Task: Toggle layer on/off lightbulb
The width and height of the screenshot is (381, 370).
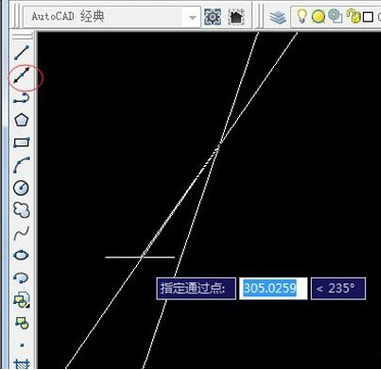Action: click(302, 16)
